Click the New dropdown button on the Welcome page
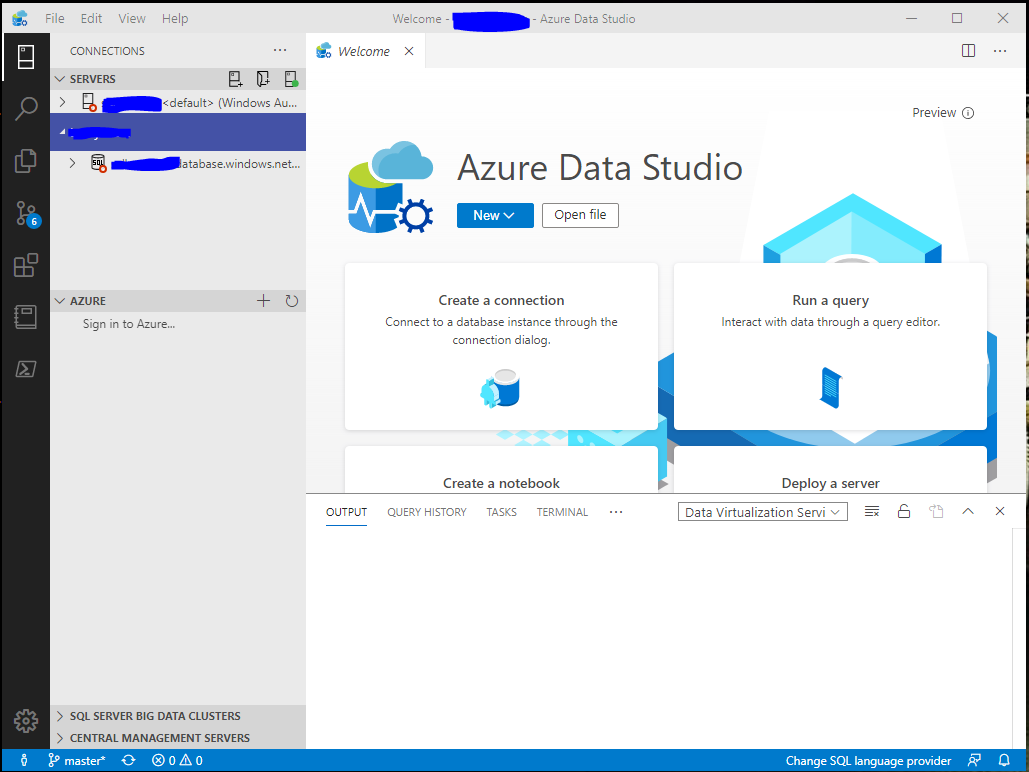Viewport: 1029px width, 772px height. [494, 215]
